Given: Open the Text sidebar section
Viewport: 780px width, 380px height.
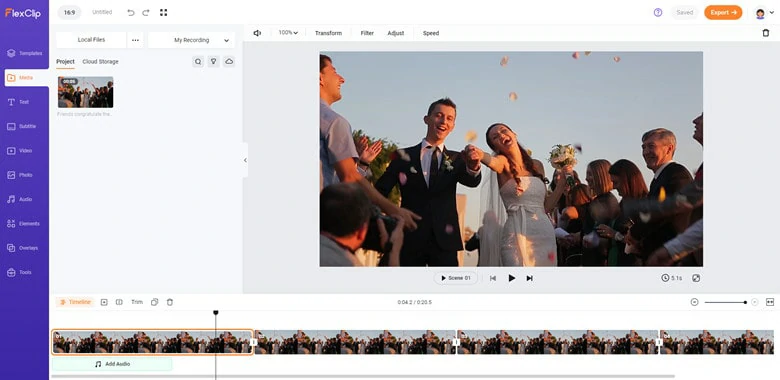Looking at the screenshot, I should 18,102.
